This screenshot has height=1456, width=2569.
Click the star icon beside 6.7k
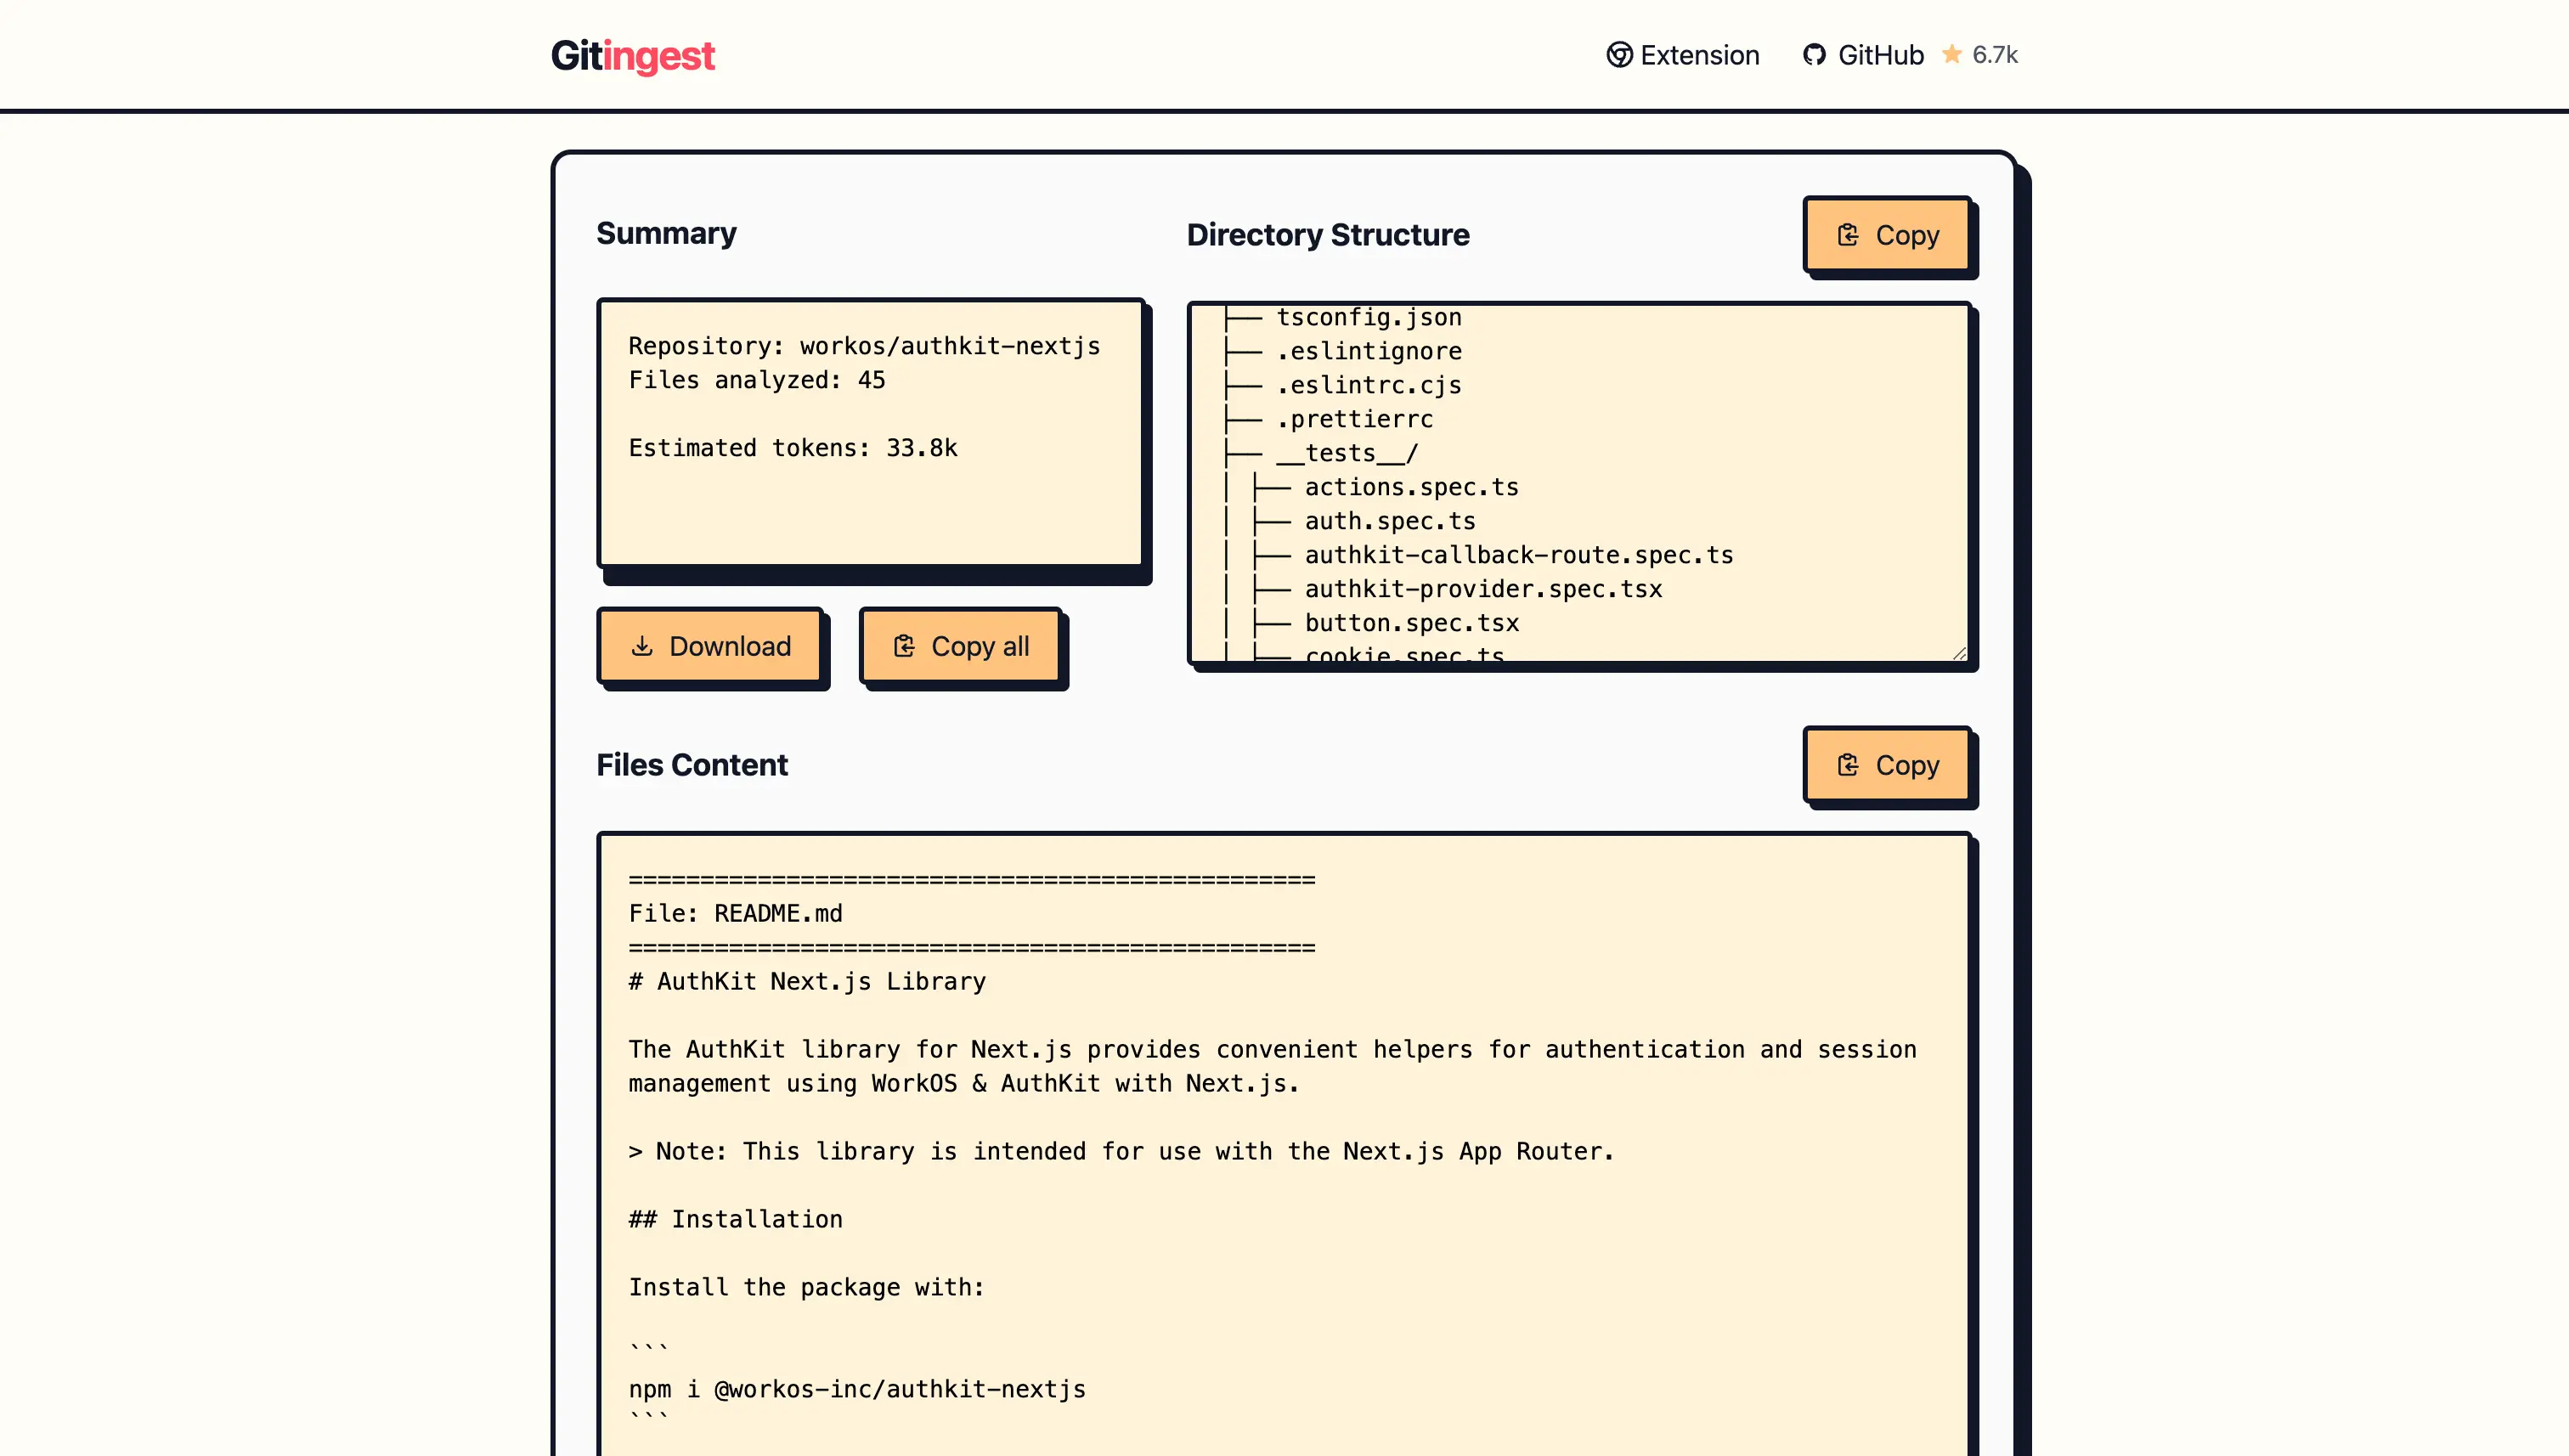[x=1952, y=54]
